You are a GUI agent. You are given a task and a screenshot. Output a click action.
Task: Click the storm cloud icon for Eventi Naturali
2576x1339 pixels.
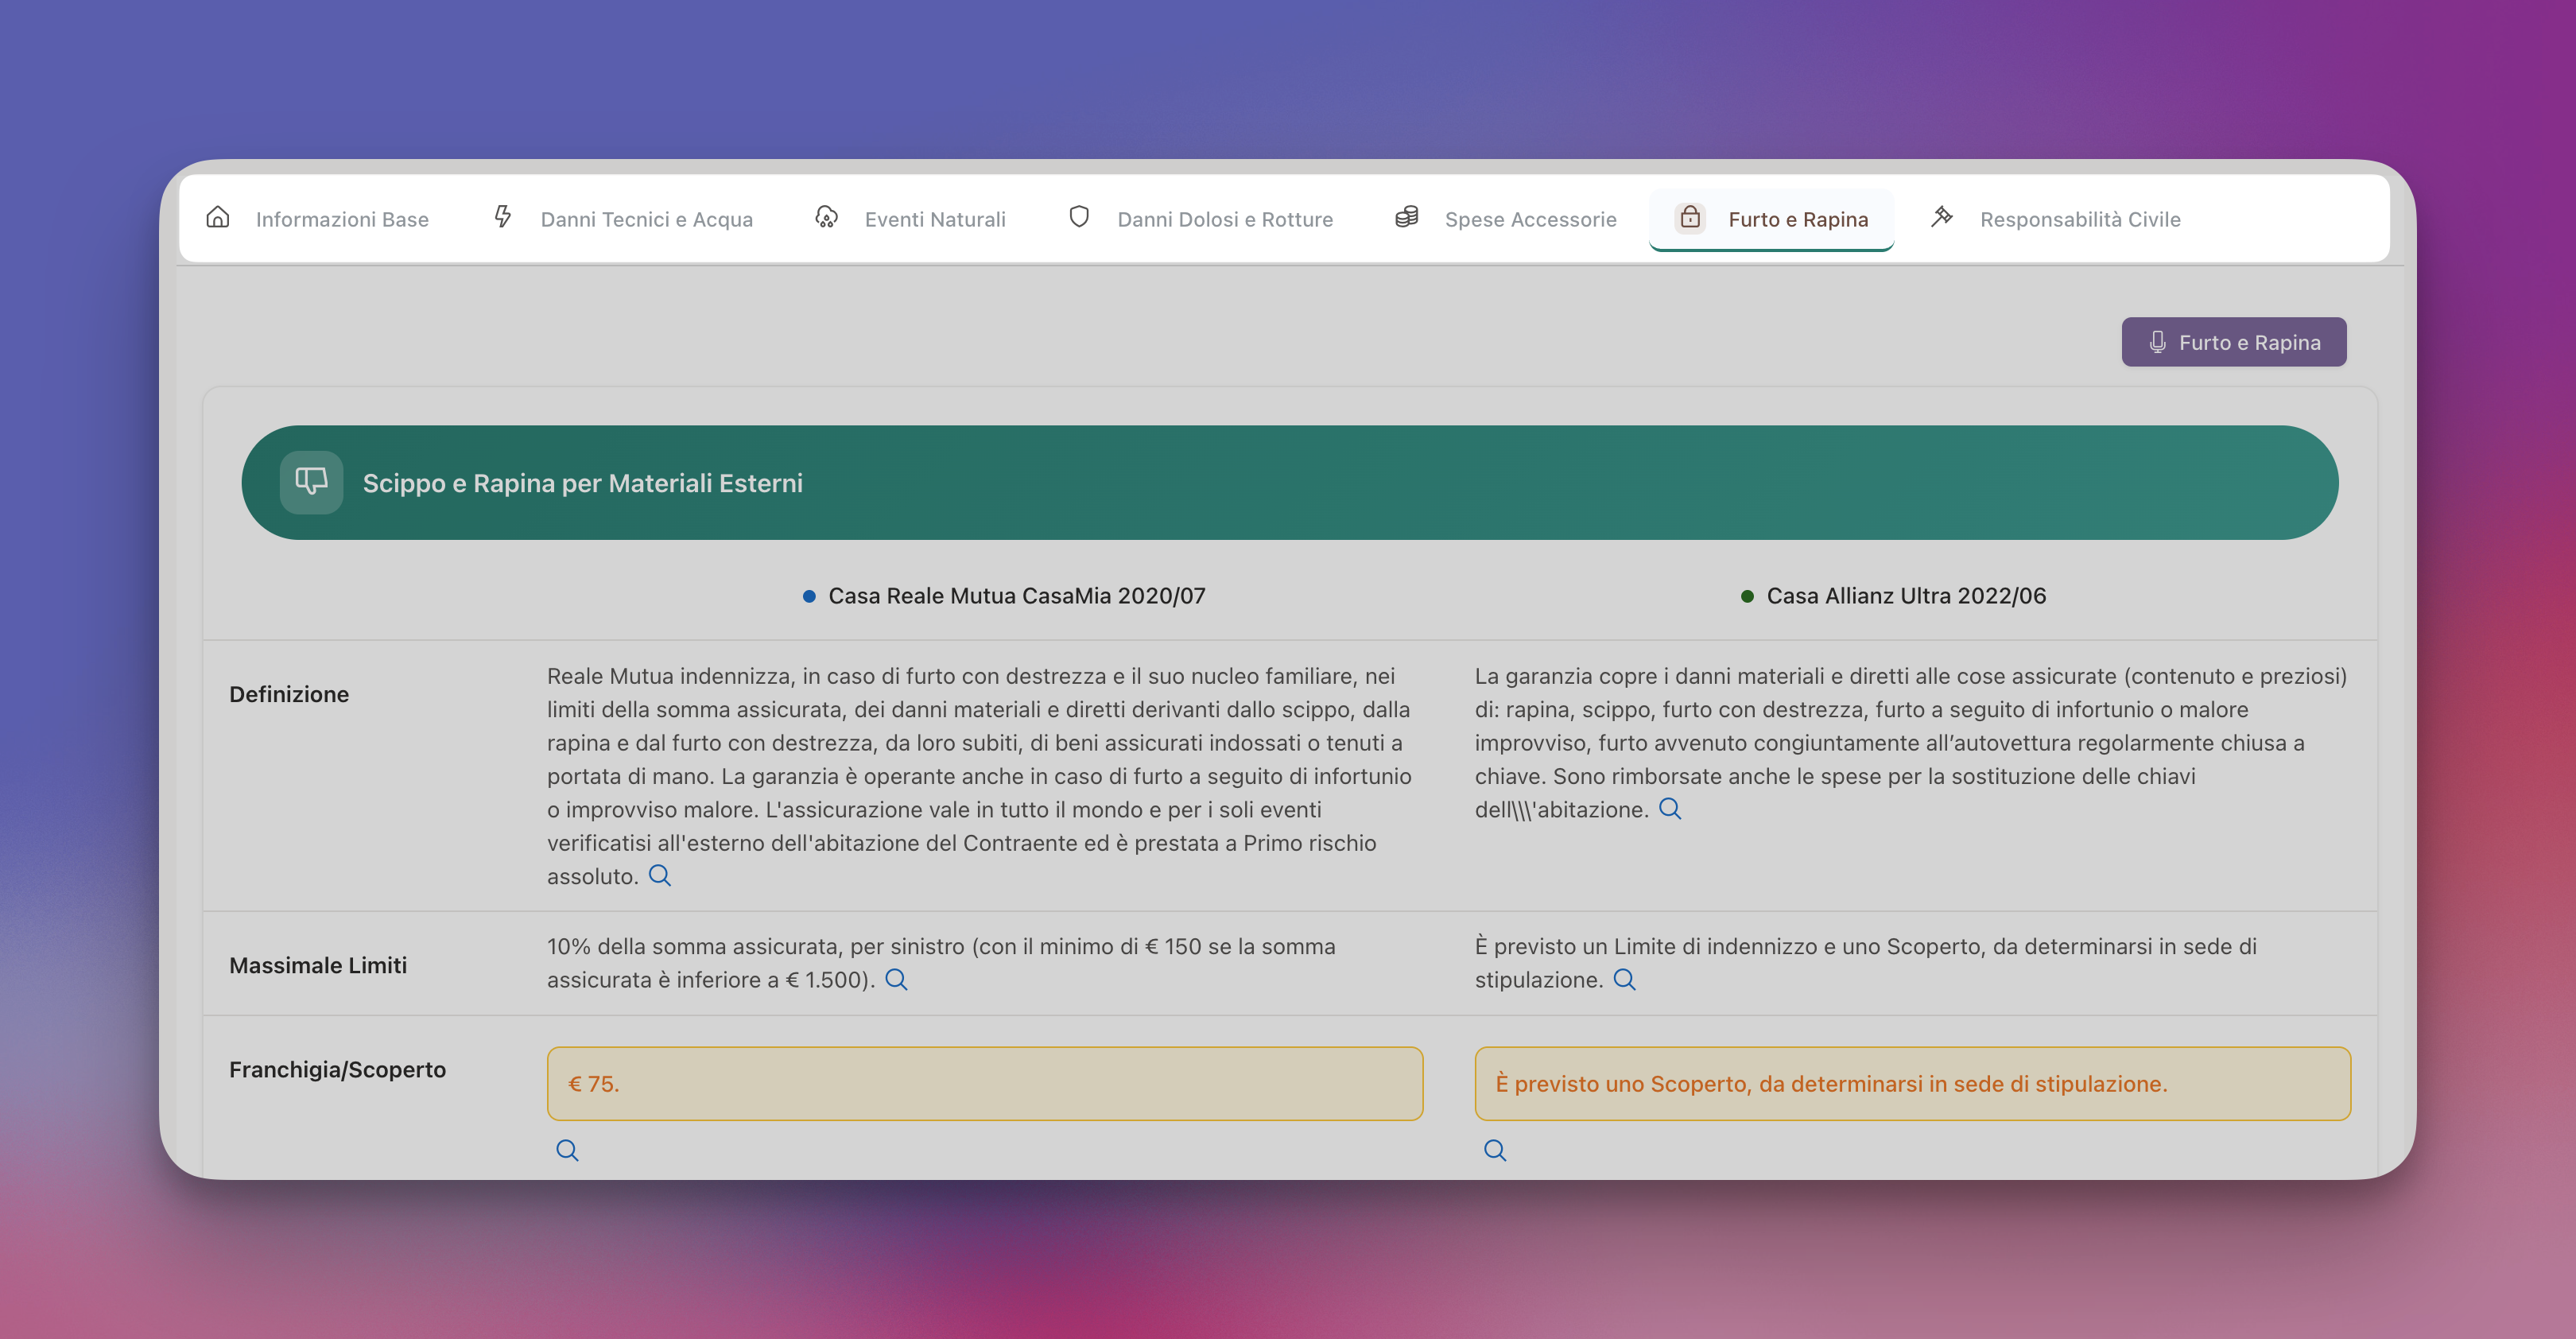(826, 218)
